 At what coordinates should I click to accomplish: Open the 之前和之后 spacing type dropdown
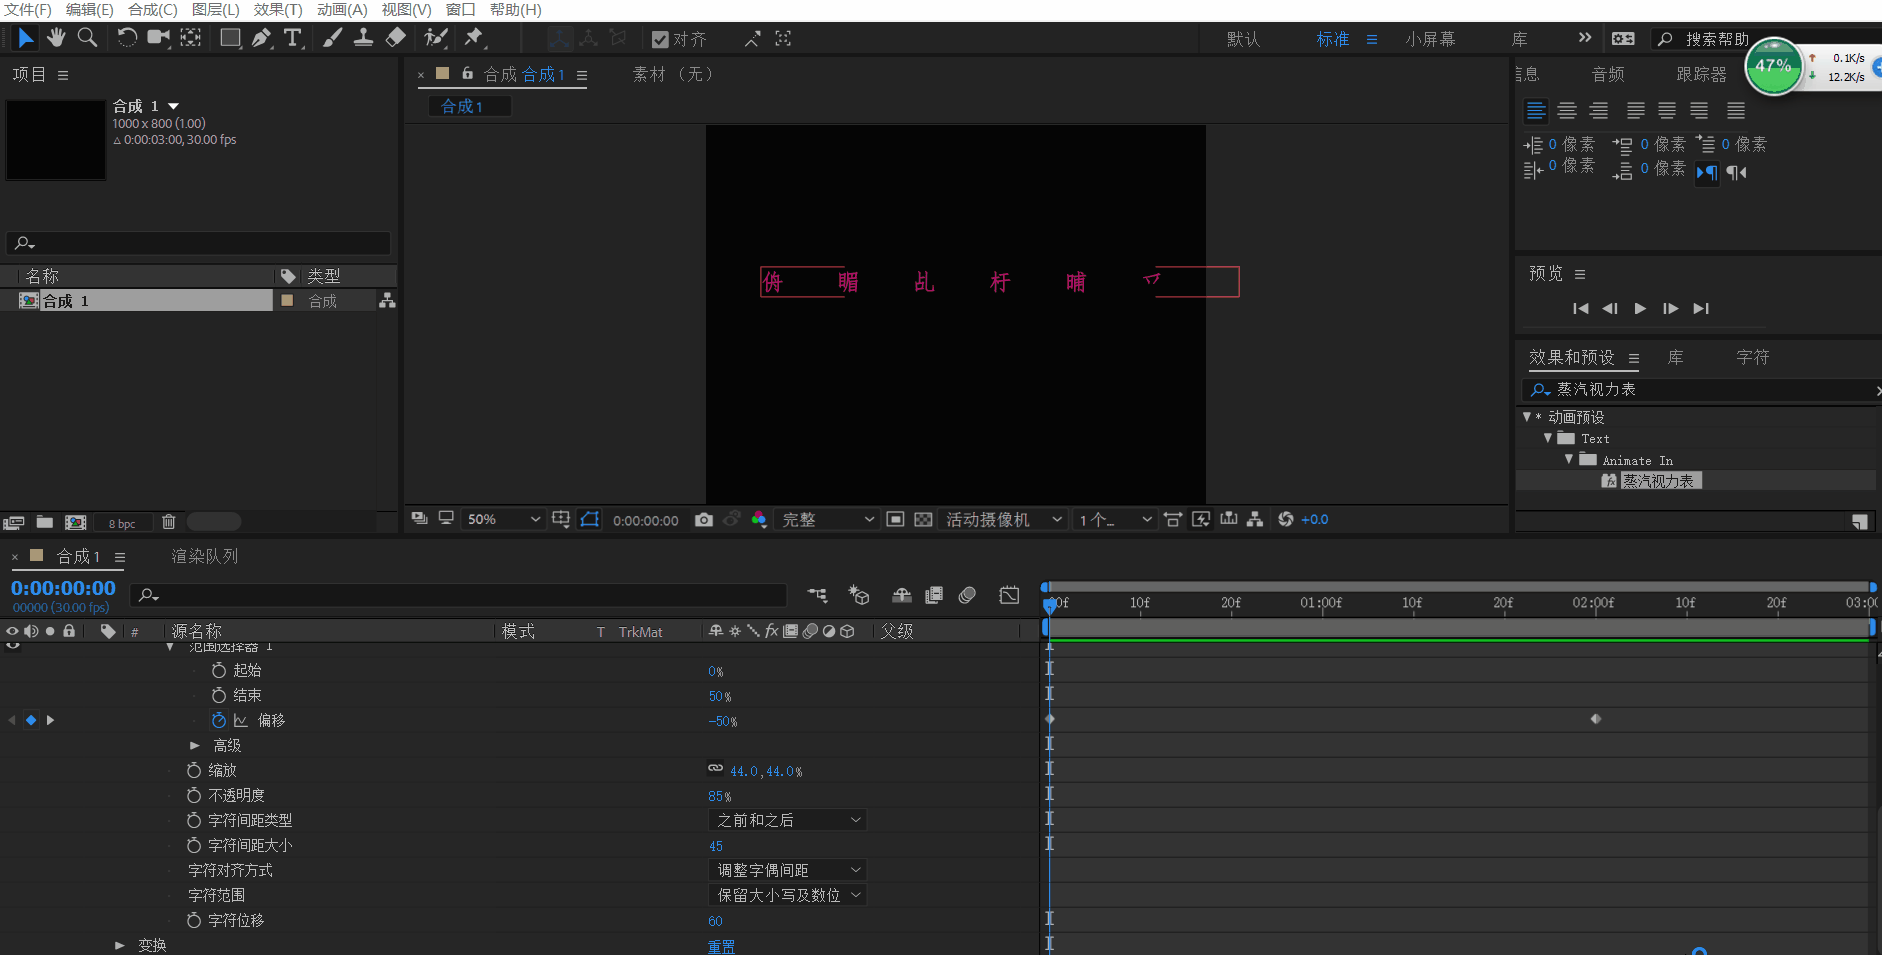click(x=787, y=820)
